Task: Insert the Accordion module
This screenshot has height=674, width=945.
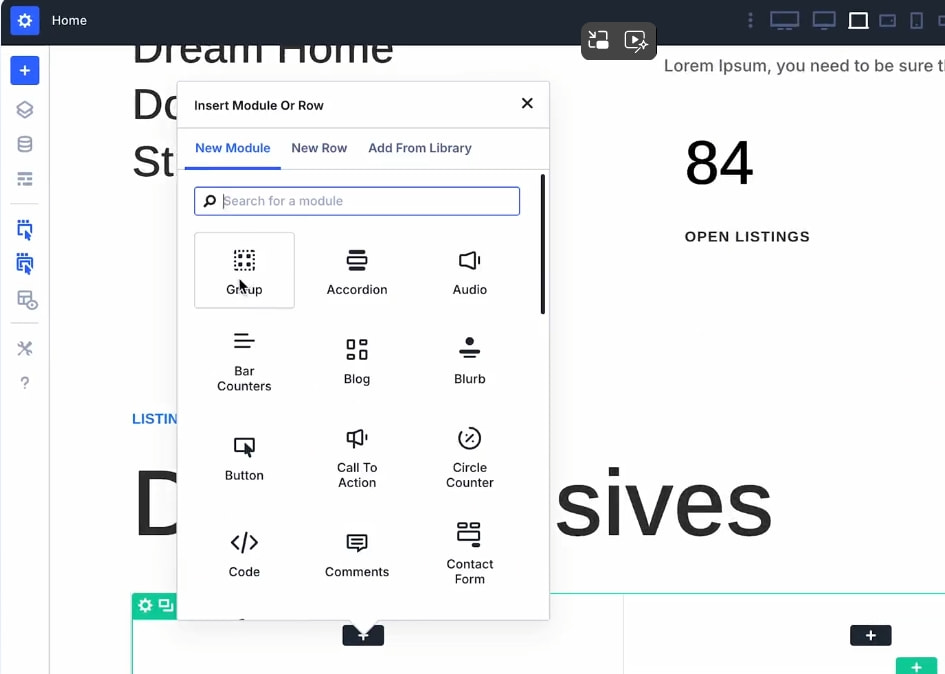Action: (357, 270)
